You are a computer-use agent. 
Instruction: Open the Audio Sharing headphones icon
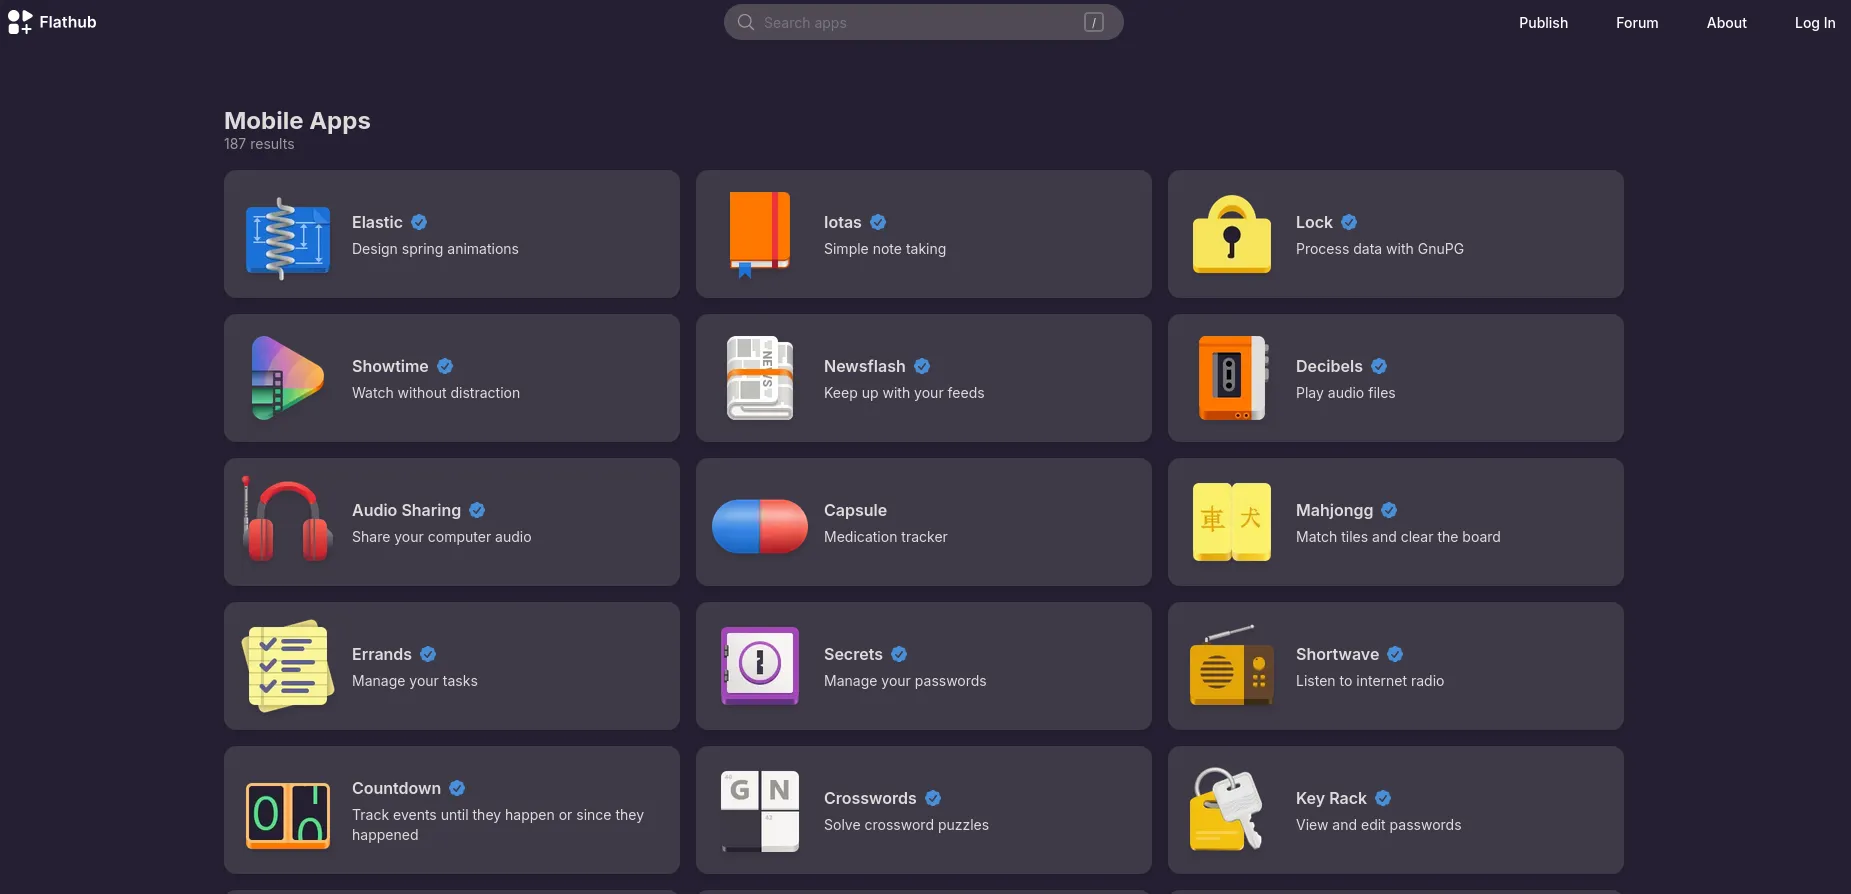click(287, 520)
